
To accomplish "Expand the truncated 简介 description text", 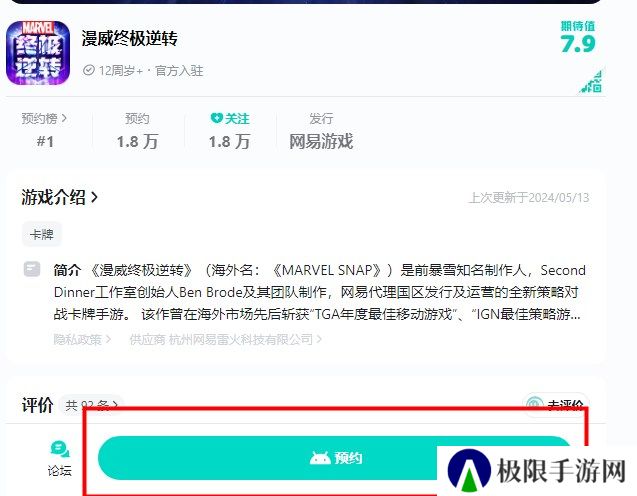I will point(320,292).
